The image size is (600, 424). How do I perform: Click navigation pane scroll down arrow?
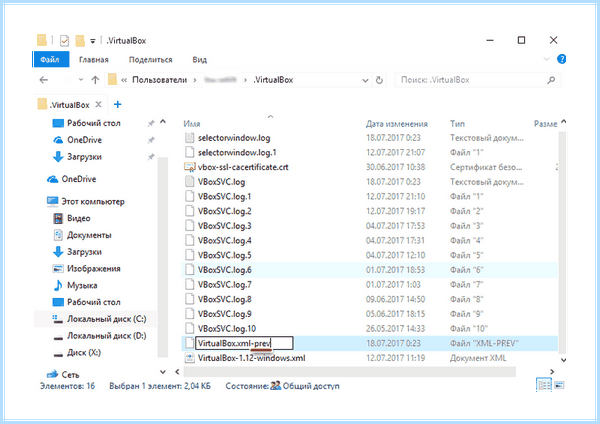[x=163, y=372]
